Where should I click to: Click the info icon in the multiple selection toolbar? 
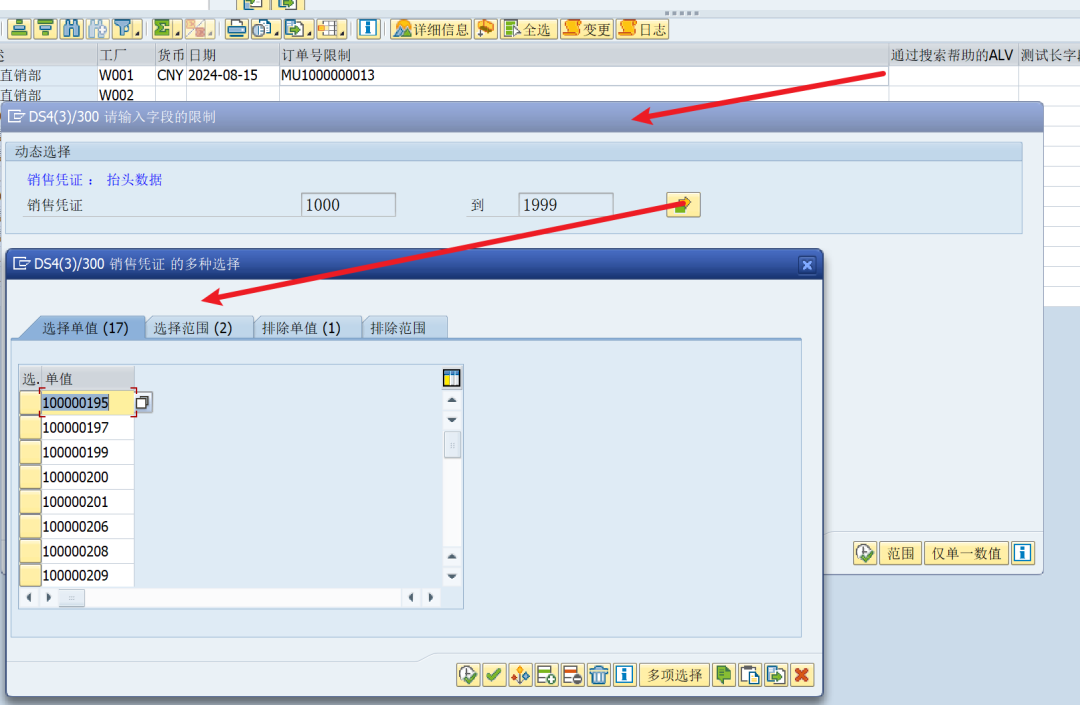point(625,675)
